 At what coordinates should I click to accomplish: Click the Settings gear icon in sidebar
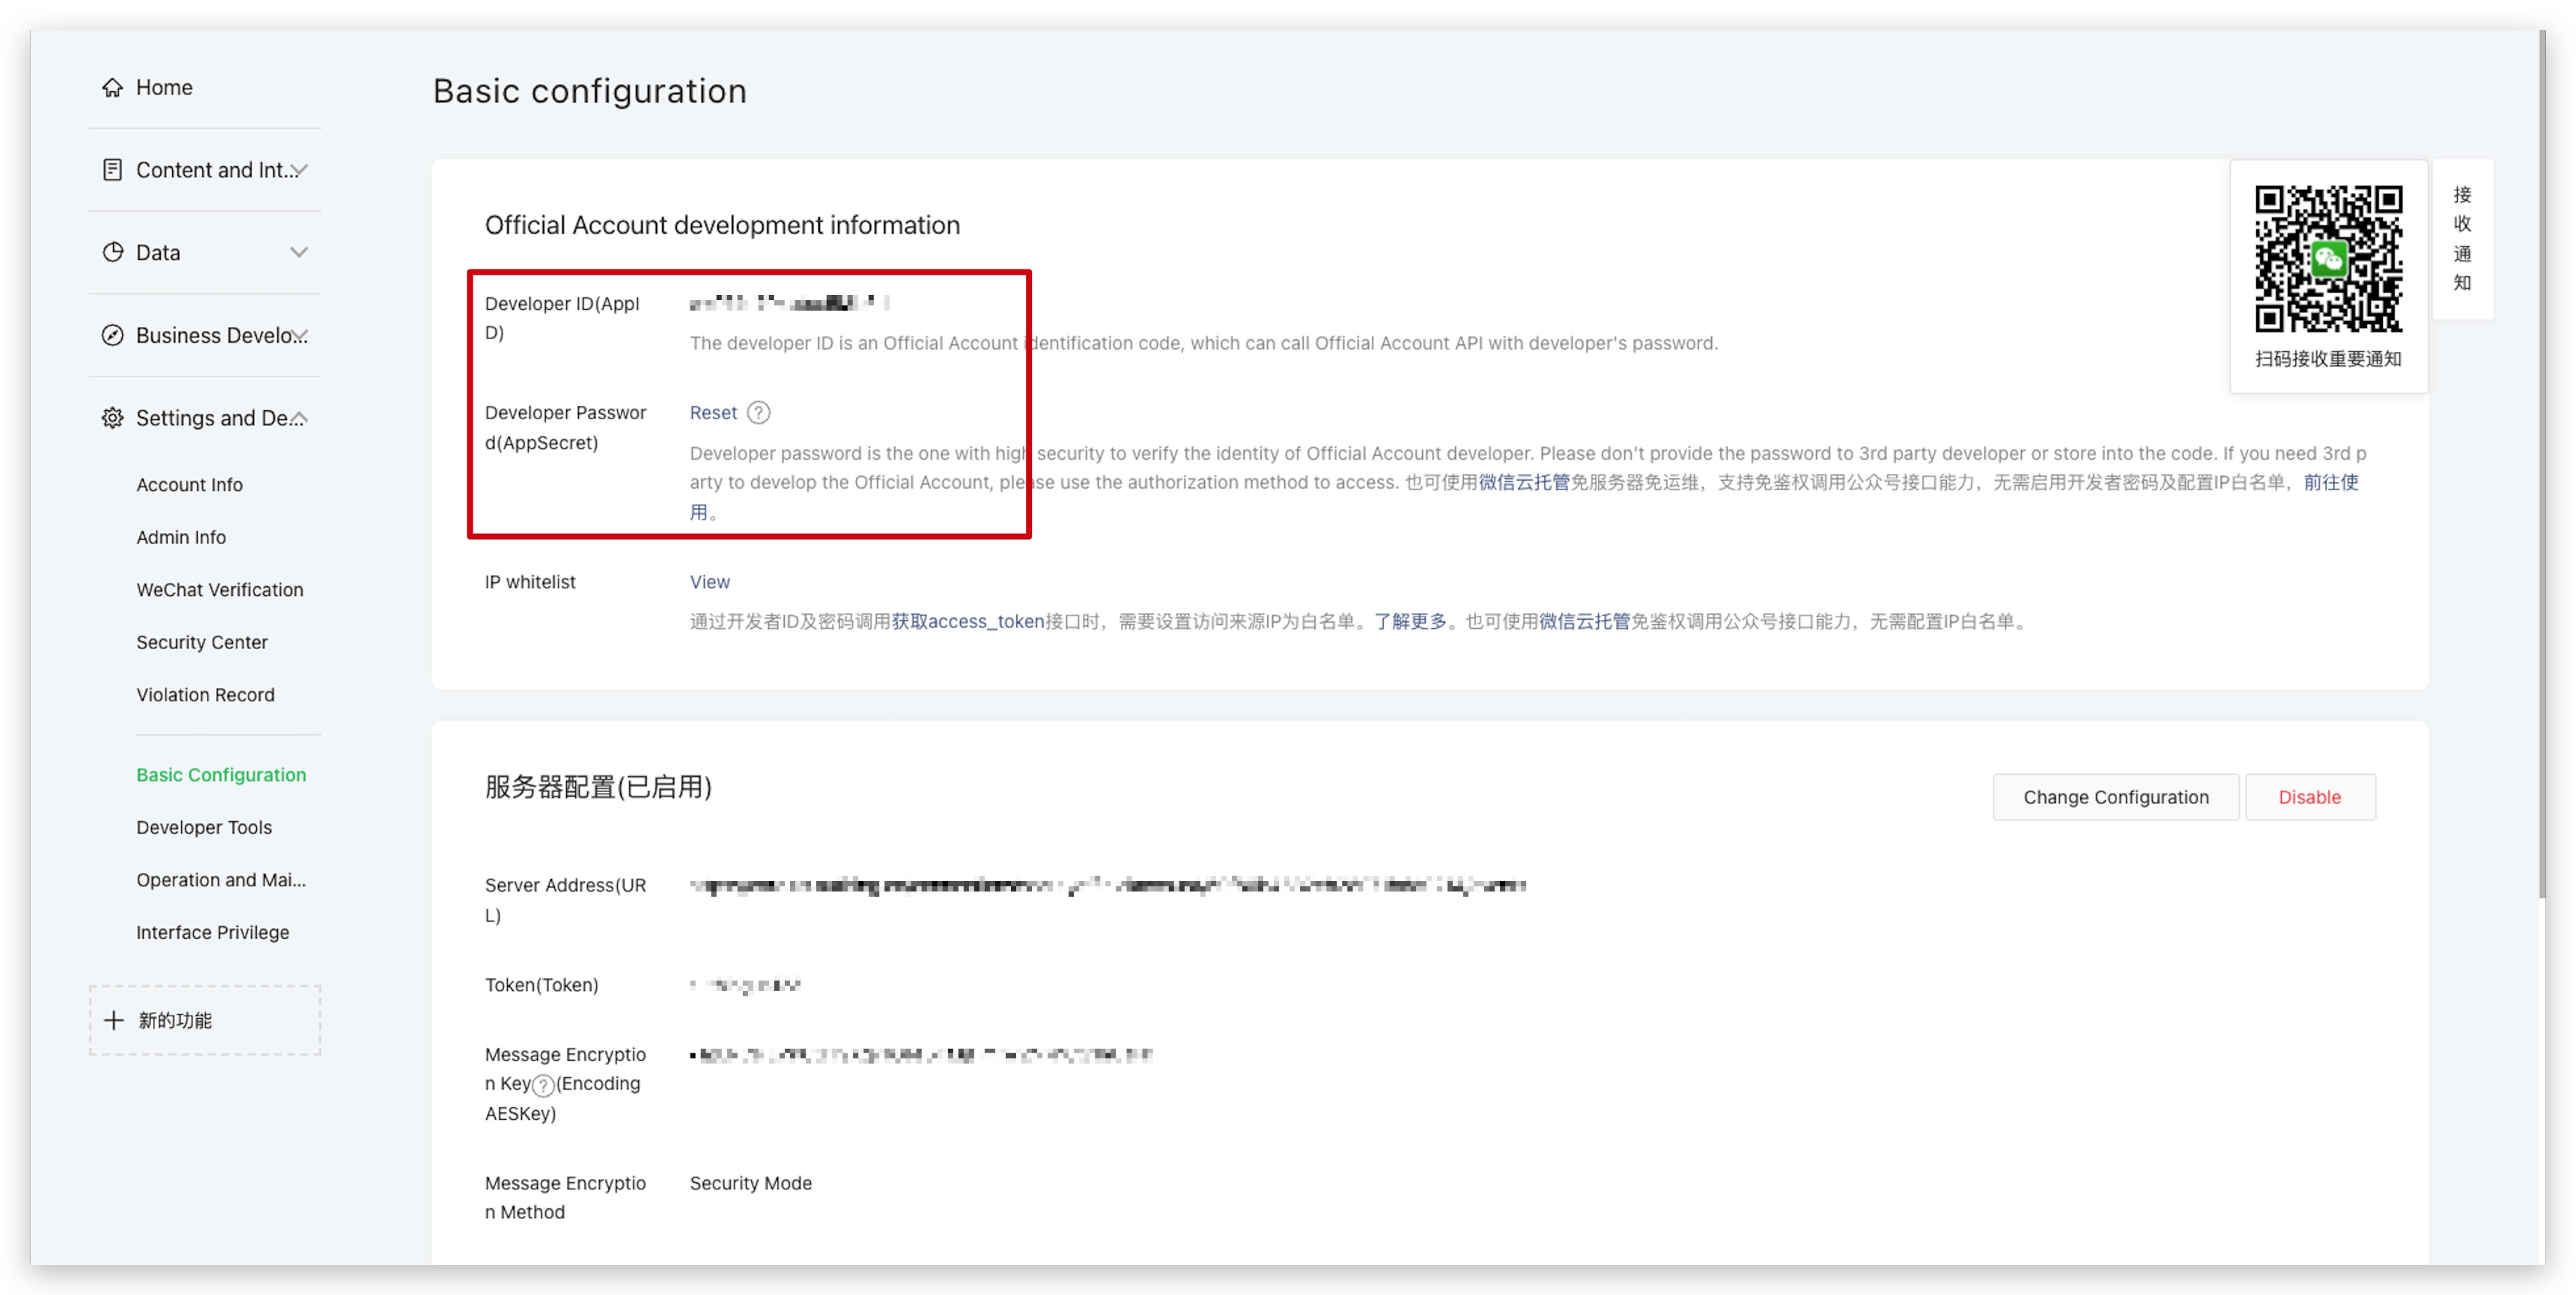tap(112, 418)
